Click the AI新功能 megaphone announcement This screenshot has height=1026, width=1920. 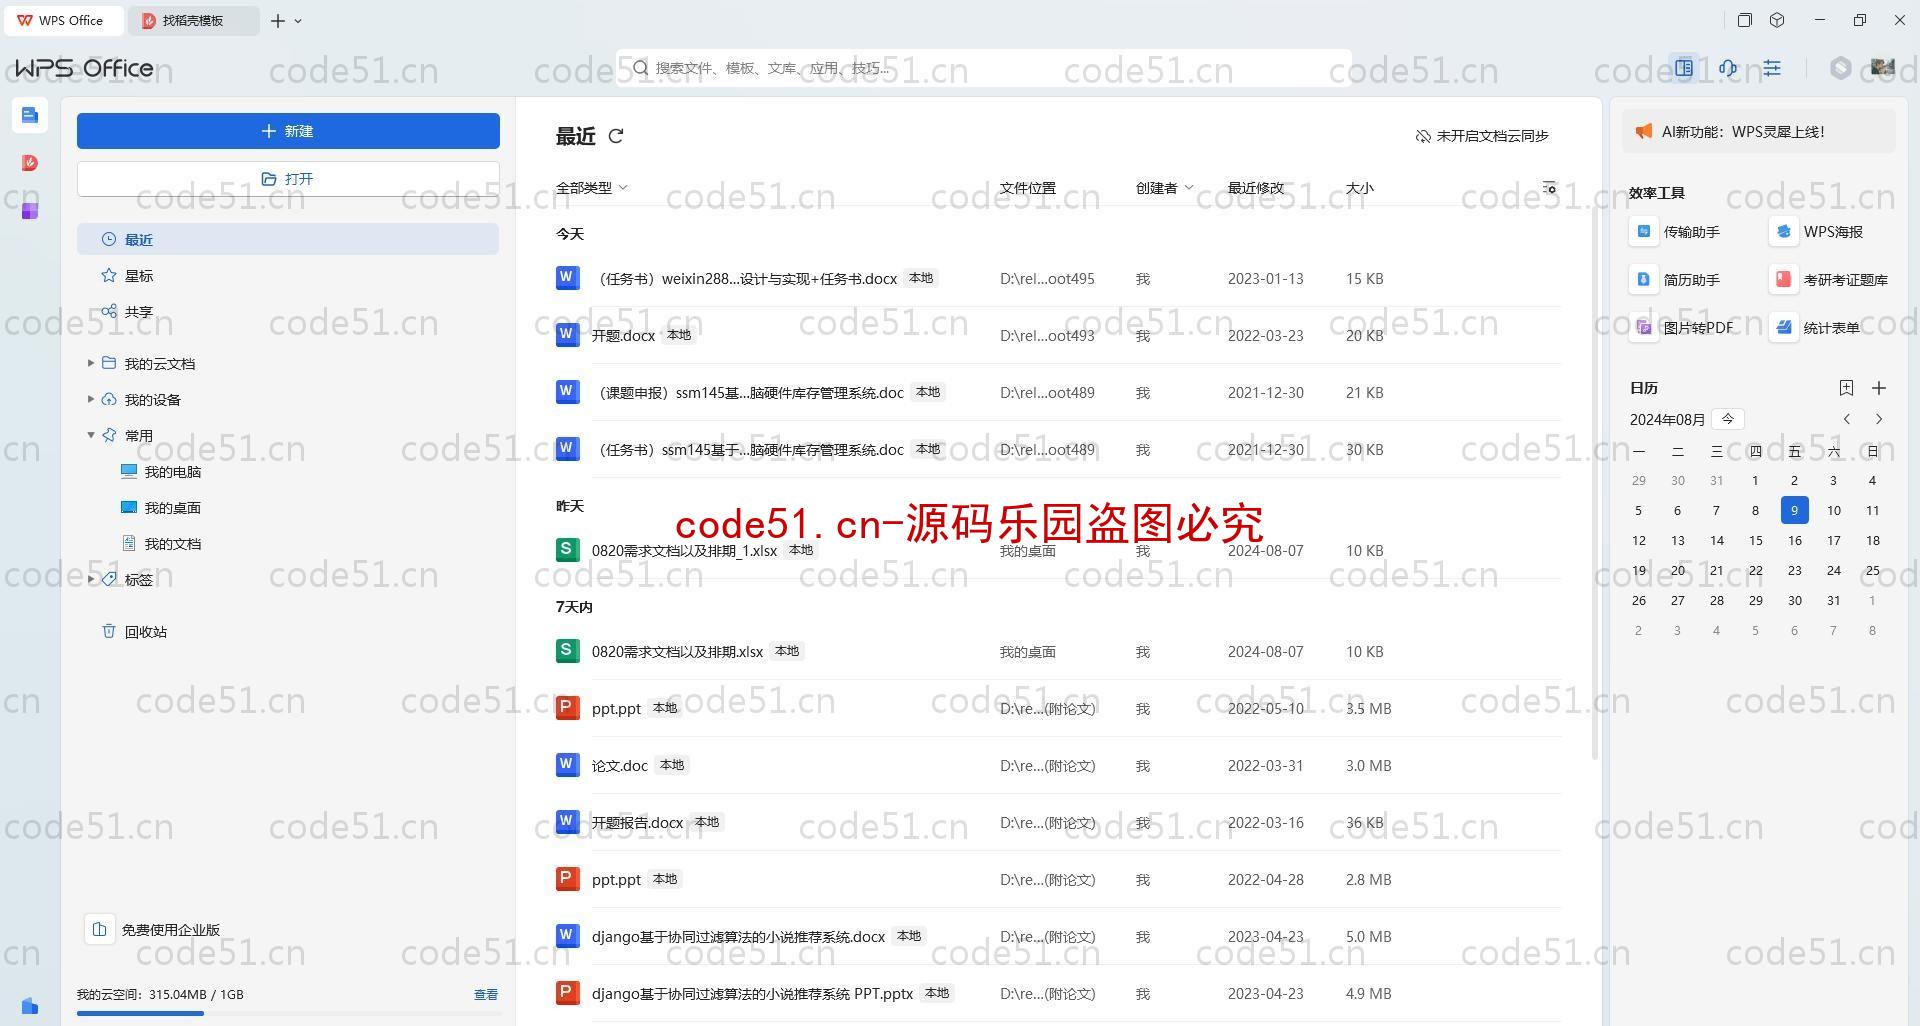[1758, 132]
